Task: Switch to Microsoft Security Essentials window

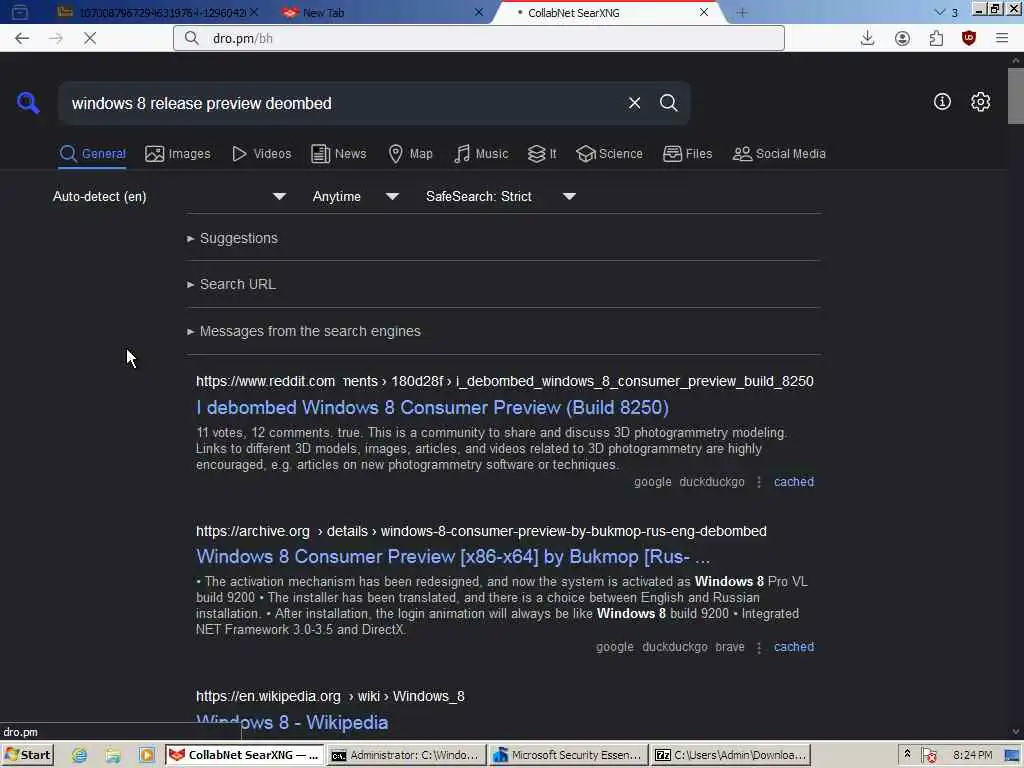Action: [568, 755]
